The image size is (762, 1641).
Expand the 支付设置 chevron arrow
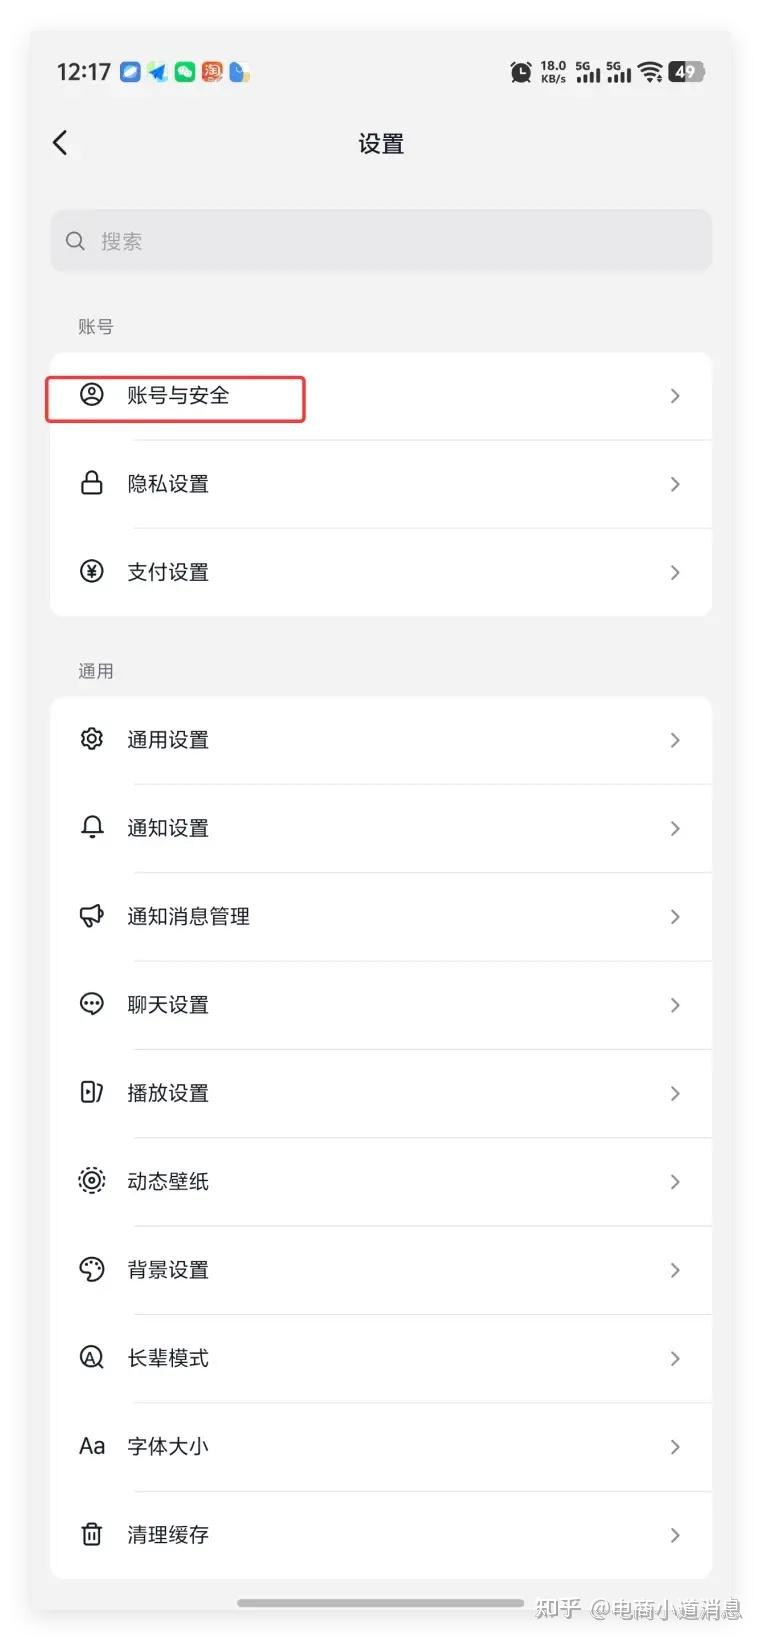click(x=675, y=572)
